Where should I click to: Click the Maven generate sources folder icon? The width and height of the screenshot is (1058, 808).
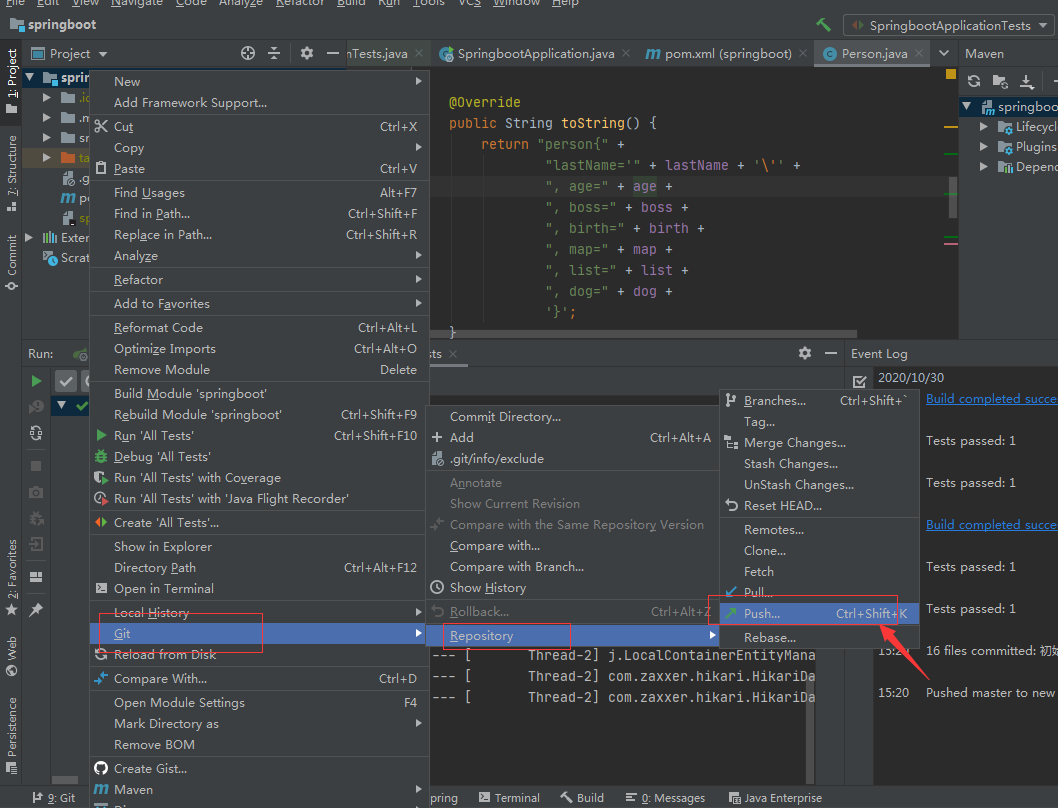[1000, 81]
